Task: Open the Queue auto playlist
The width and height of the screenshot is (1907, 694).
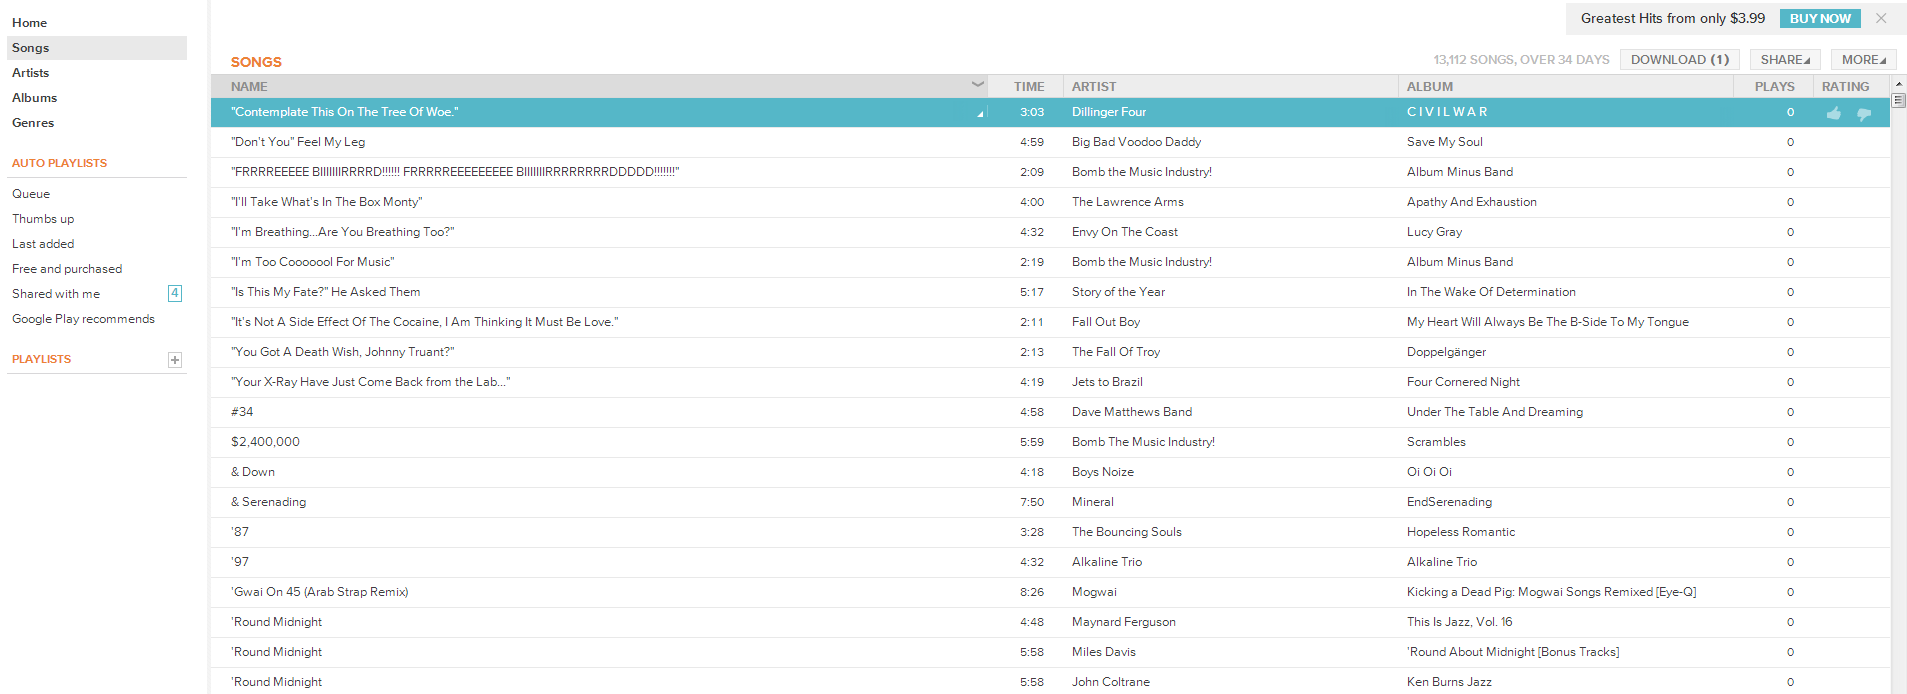Action: (x=31, y=194)
